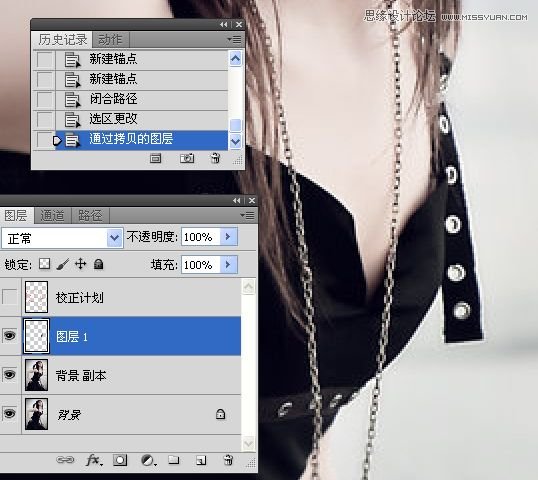
Task: Click 背景 副本 layer thumbnail
Action: coord(36,375)
